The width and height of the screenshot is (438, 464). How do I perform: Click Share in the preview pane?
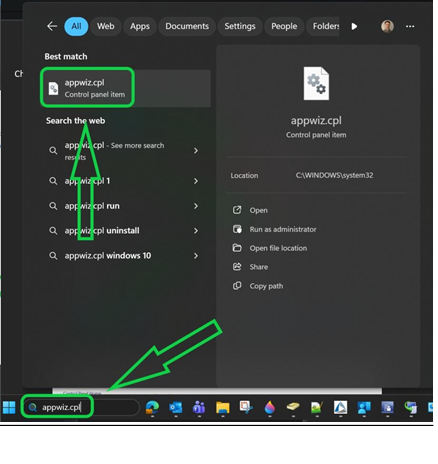[x=259, y=267]
